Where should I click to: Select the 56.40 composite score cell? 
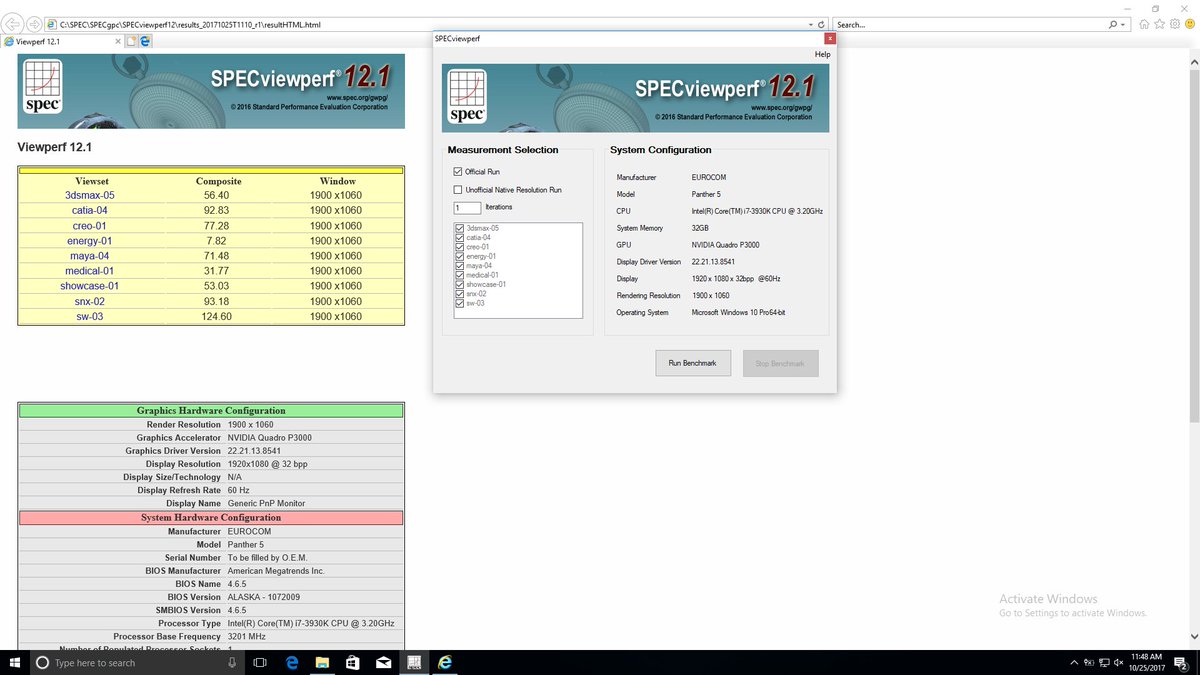pos(217,196)
